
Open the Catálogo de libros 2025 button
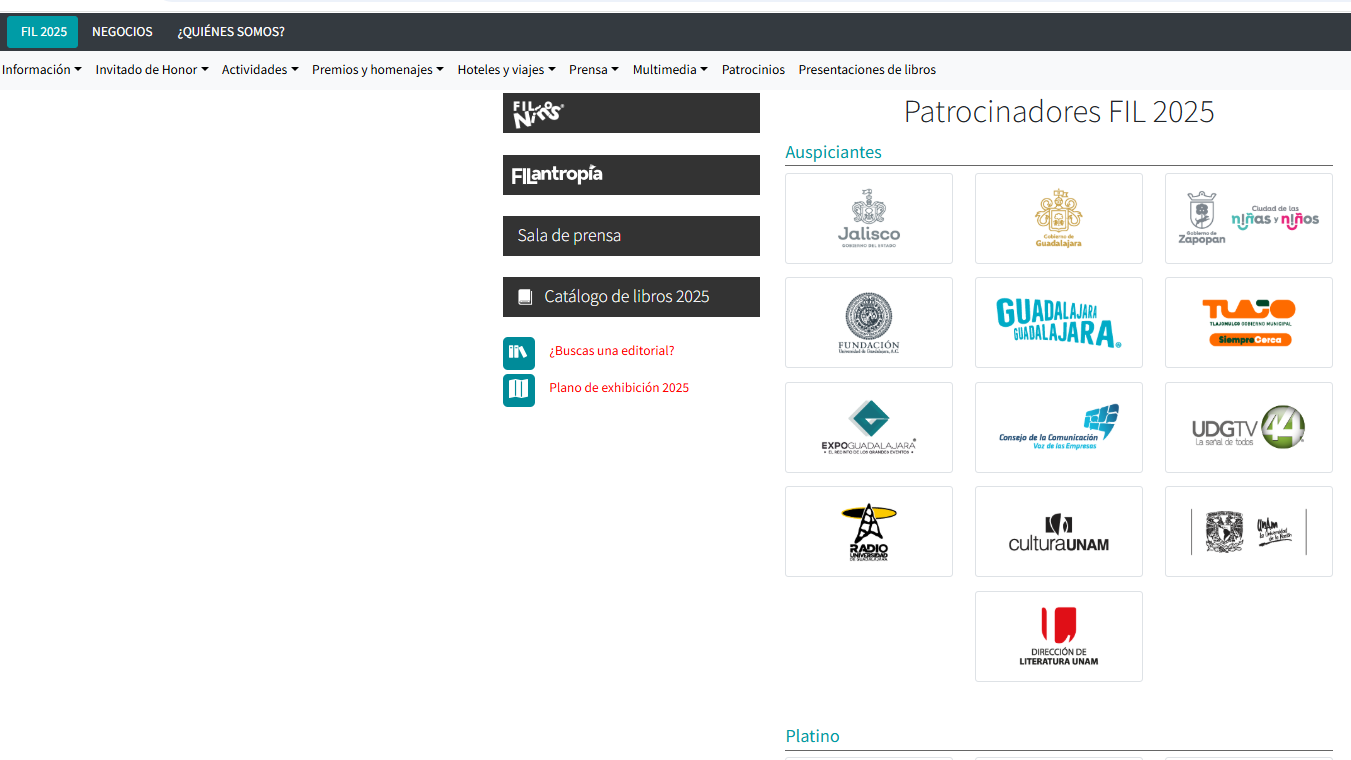coord(631,297)
